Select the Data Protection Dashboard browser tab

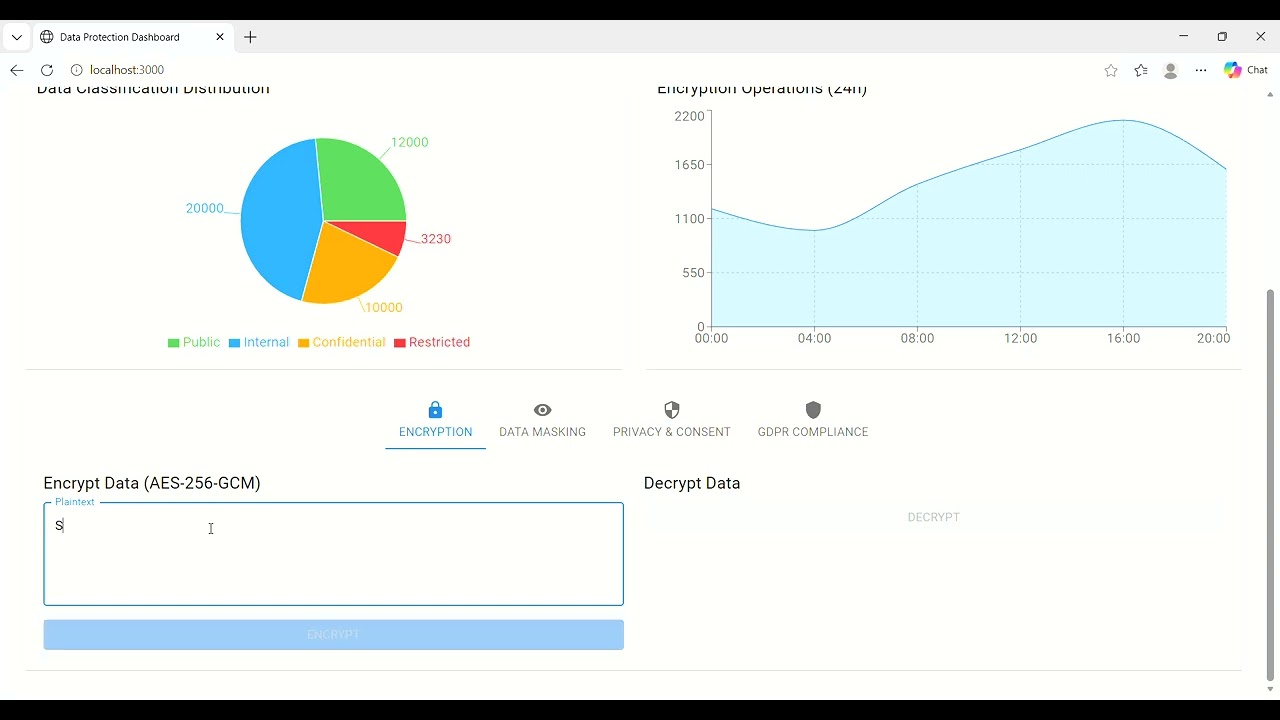tap(132, 37)
